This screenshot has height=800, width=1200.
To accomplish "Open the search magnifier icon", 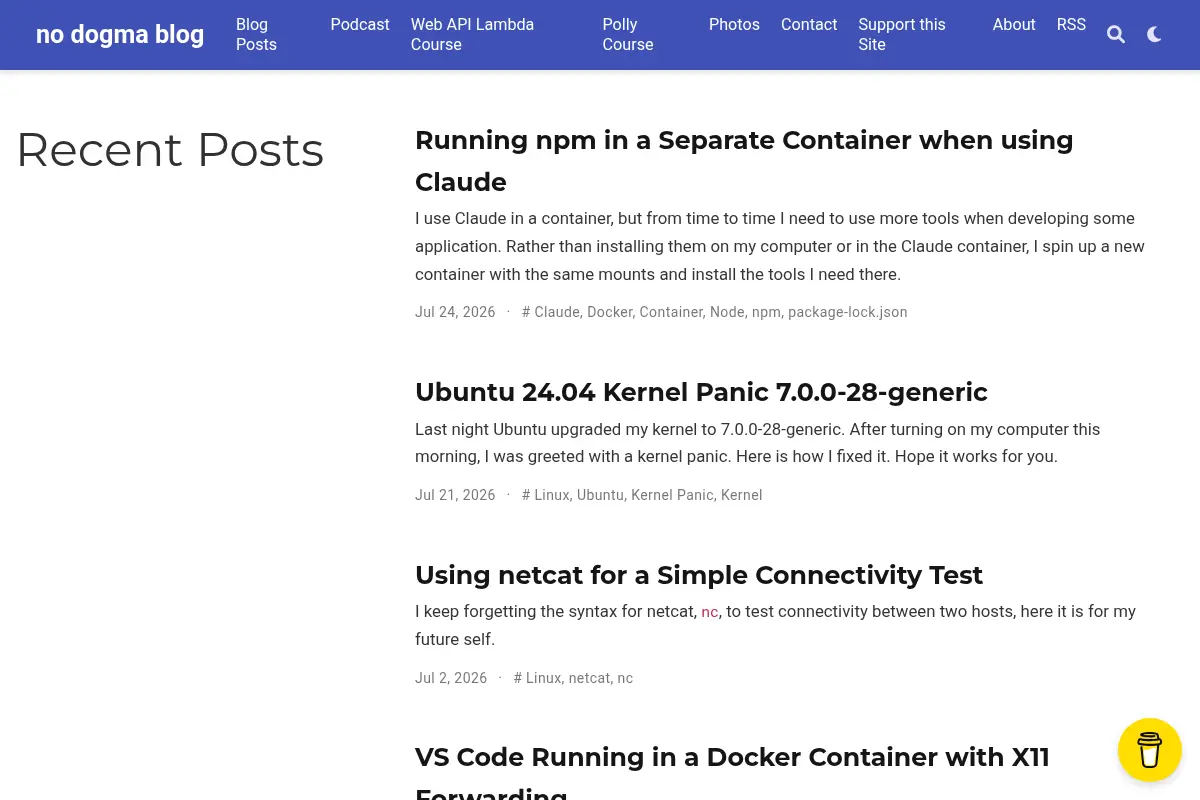I will click(x=1116, y=35).
